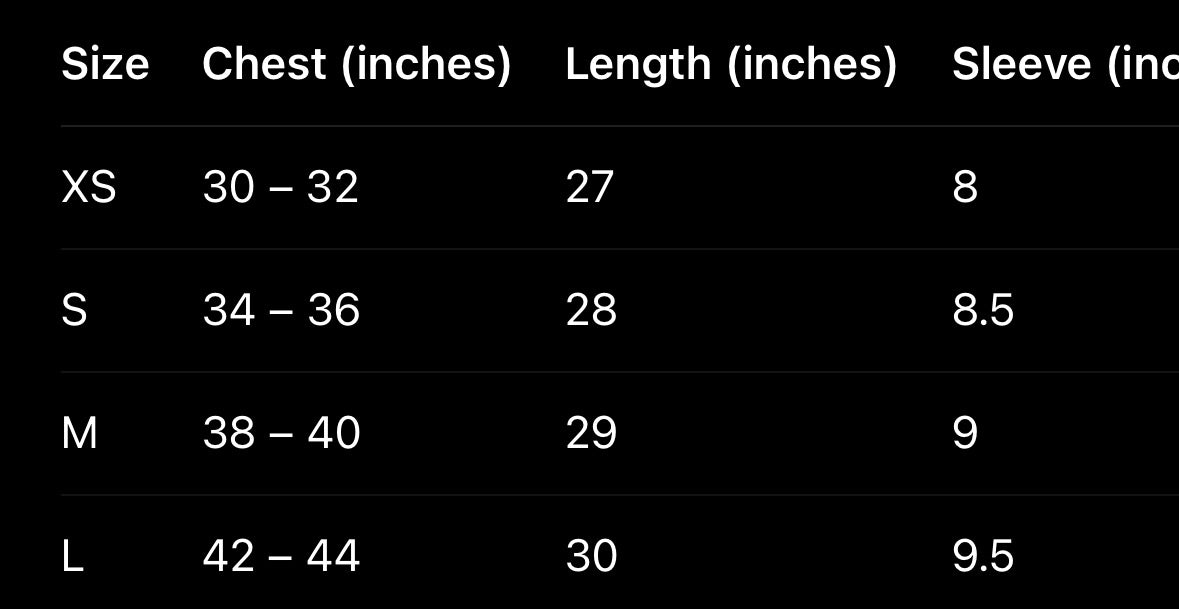Click the XS size row label
The height and width of the screenshot is (609, 1179).
[x=89, y=187]
